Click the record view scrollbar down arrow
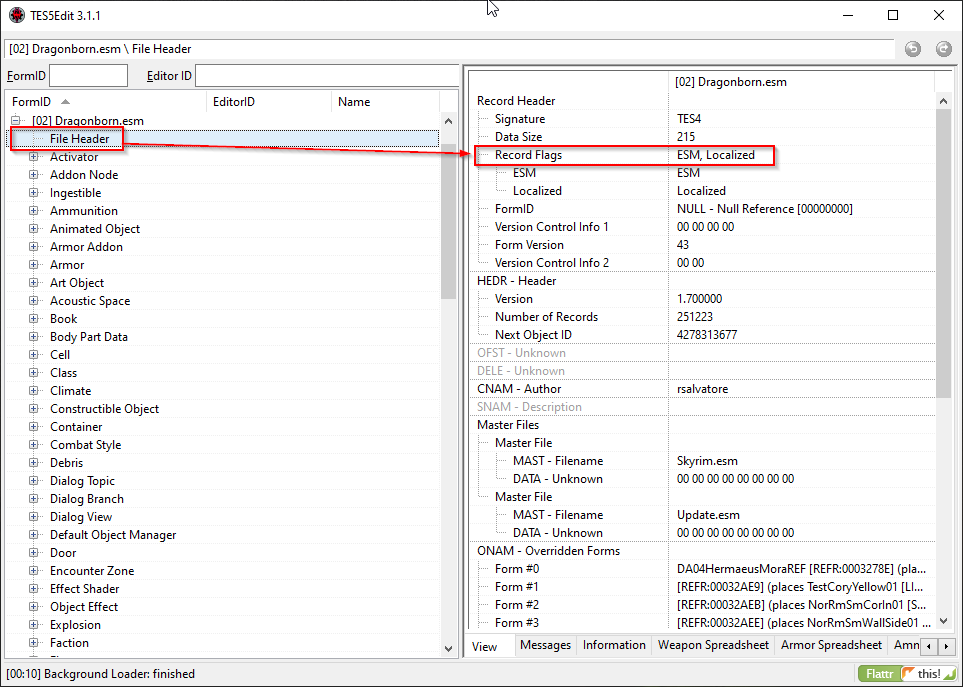 tap(943, 621)
